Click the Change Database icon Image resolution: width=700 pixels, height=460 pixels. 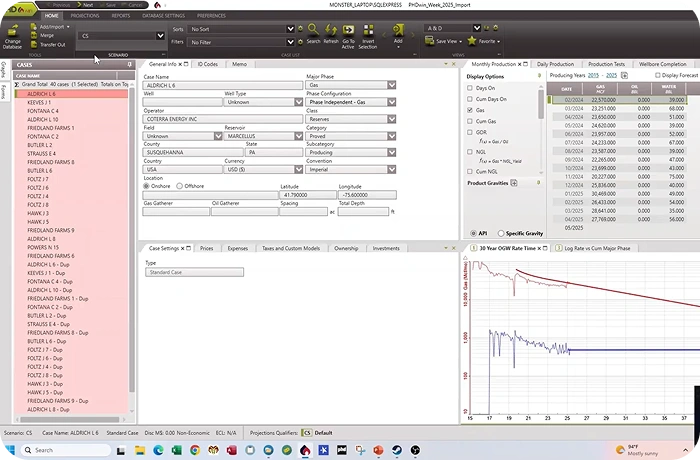click(x=13, y=32)
